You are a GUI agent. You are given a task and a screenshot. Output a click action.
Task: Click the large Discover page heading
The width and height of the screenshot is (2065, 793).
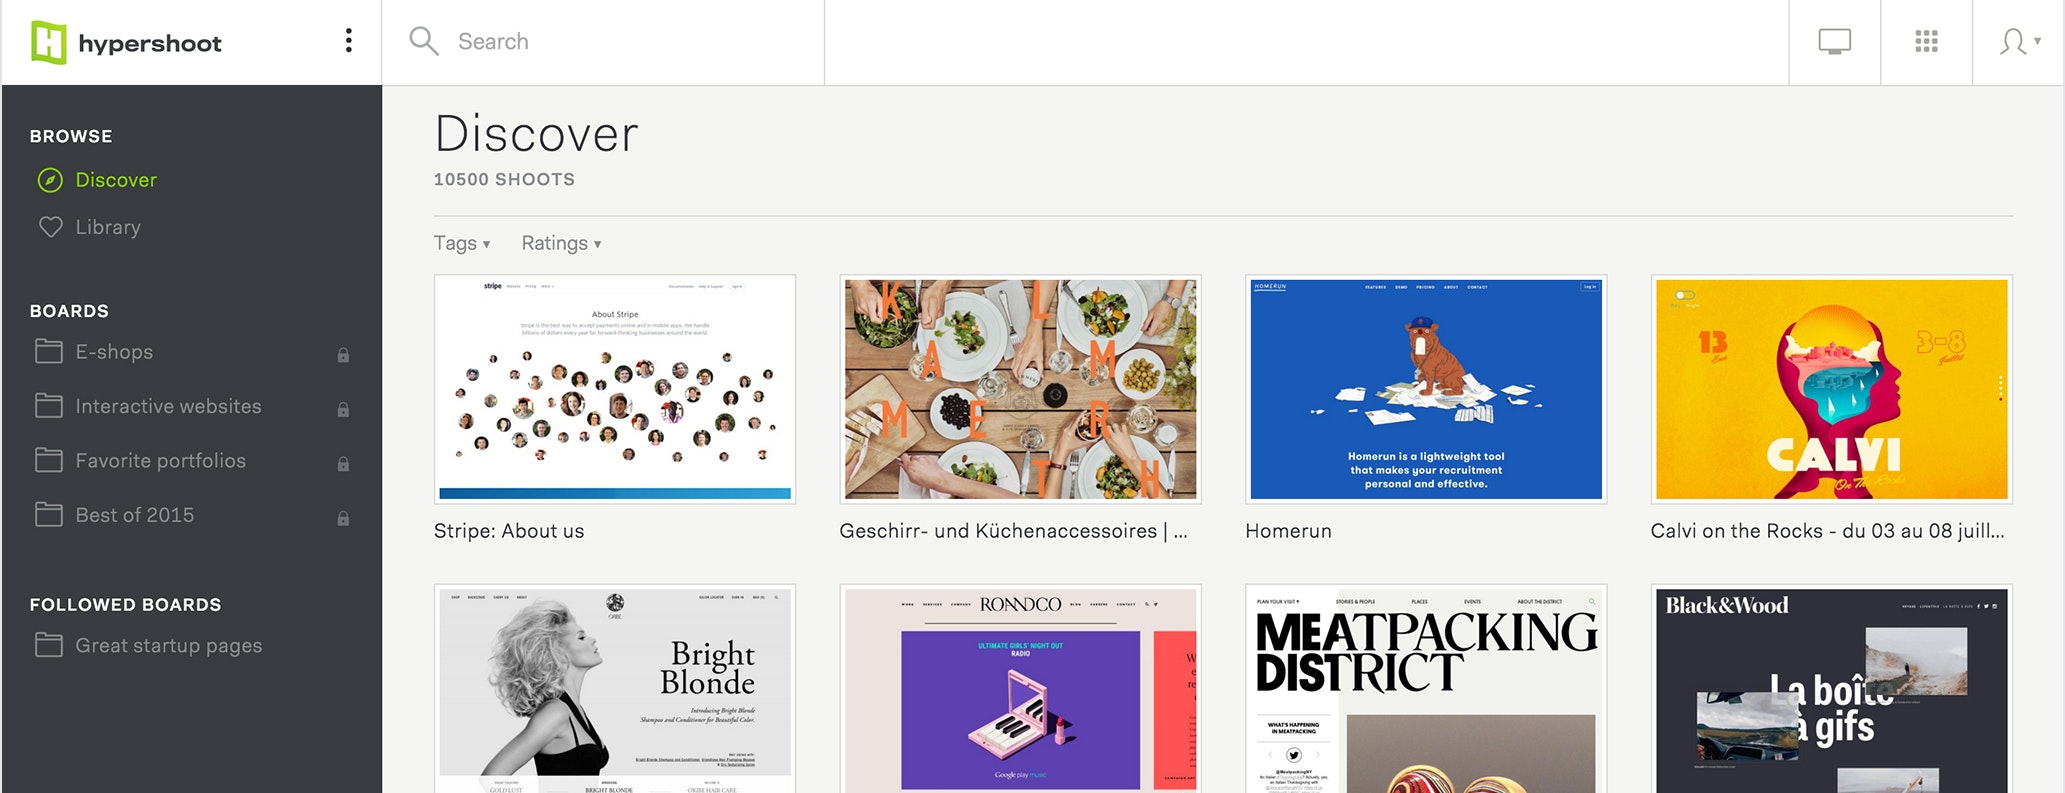pyautogui.click(x=536, y=134)
